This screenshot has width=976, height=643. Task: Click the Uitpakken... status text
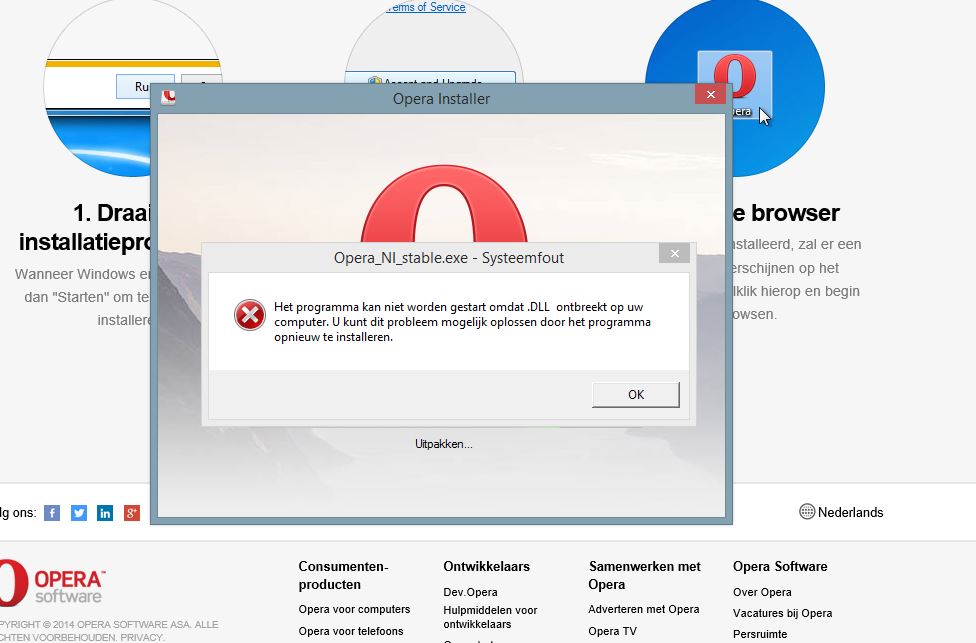[444, 444]
